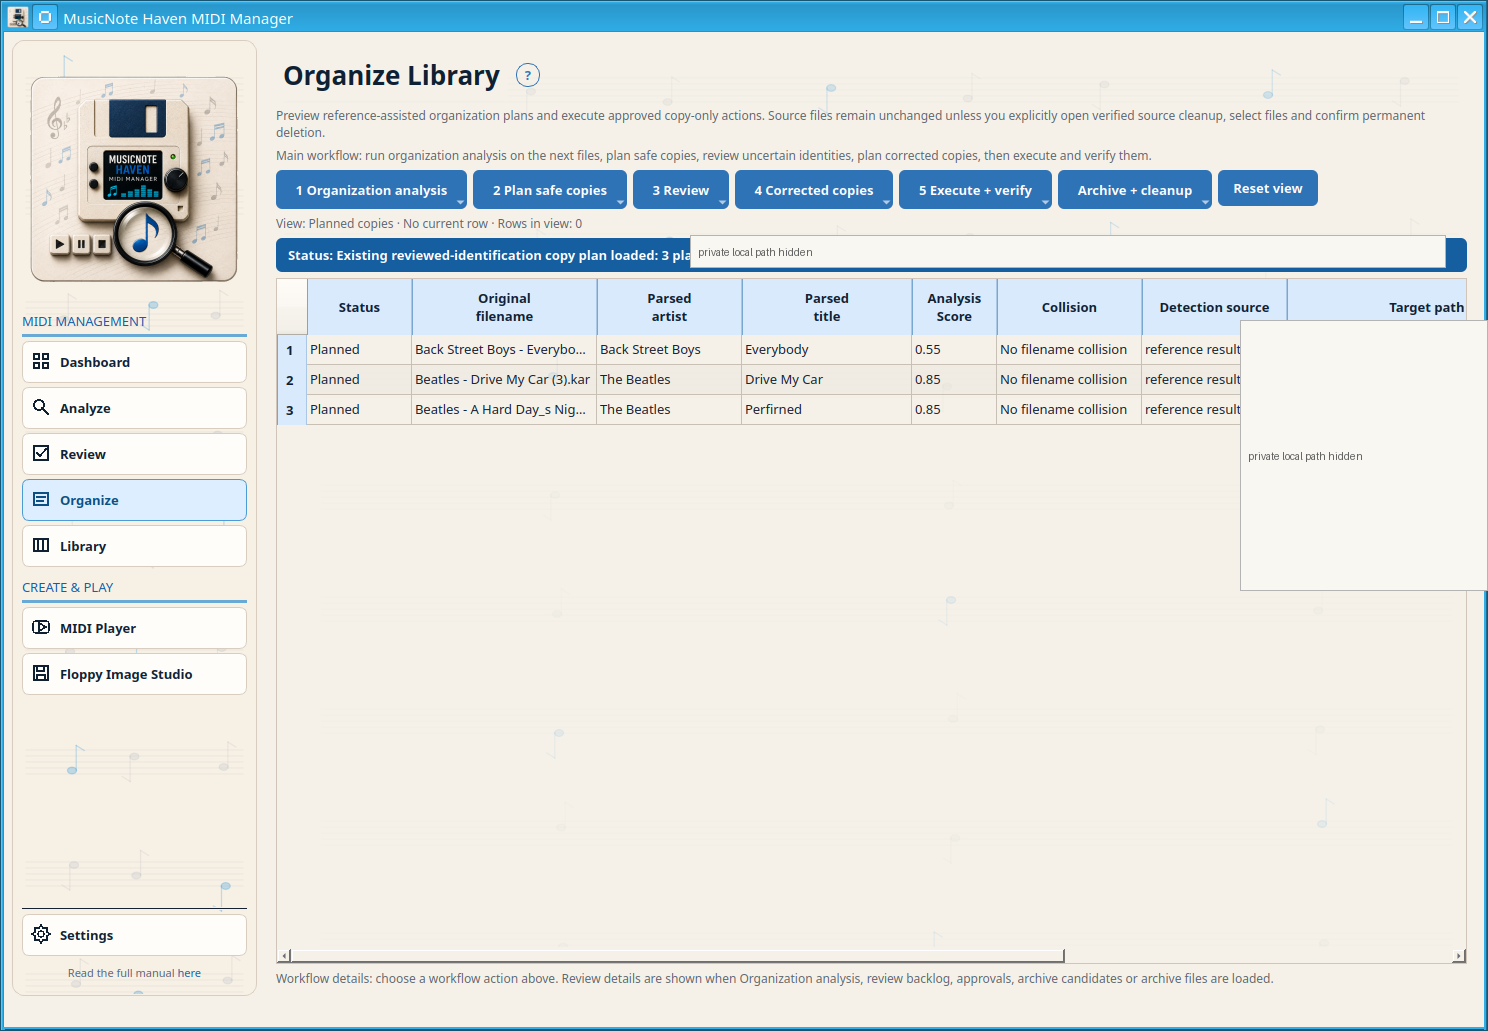
Task: Expand the 3 Review dropdown arrow
Action: point(722,201)
